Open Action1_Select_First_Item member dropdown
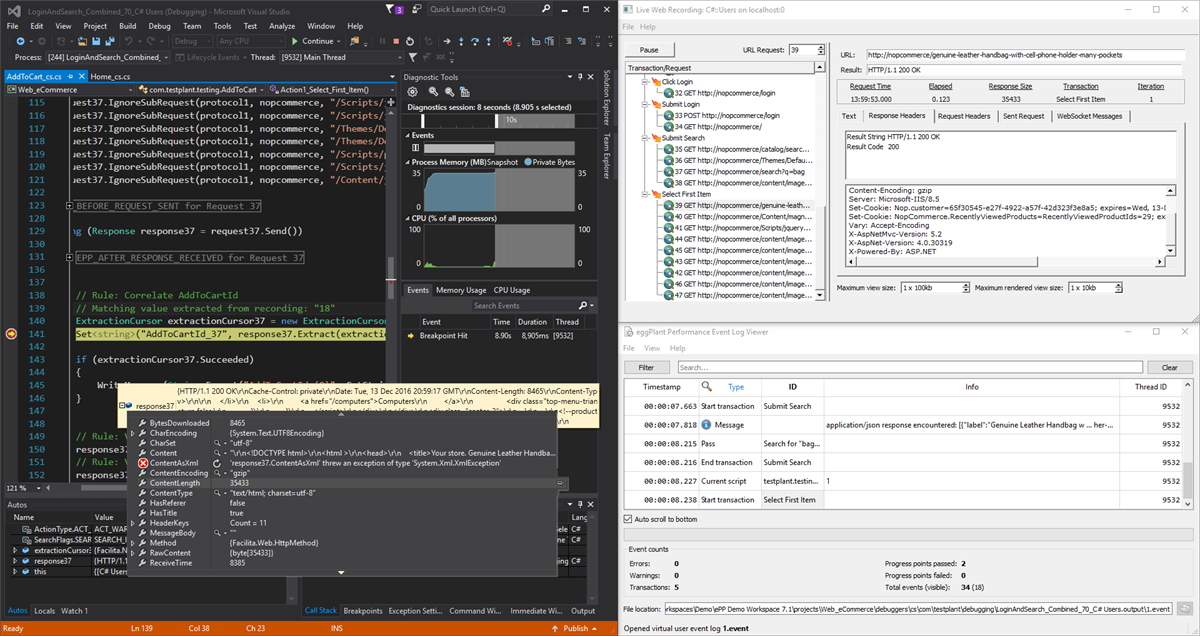The width and height of the screenshot is (1200, 636). 333,89
